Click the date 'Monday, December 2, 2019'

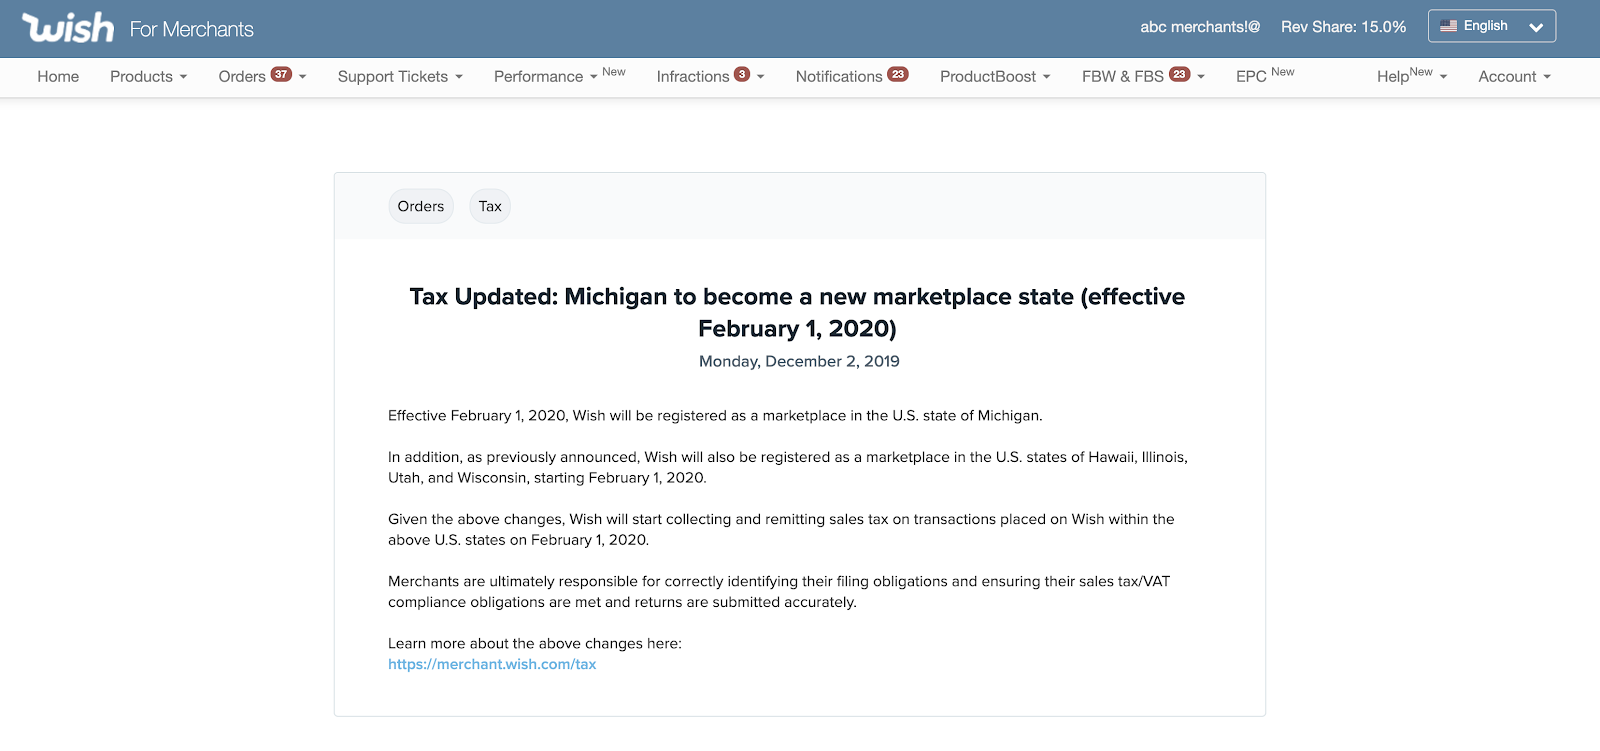799,361
